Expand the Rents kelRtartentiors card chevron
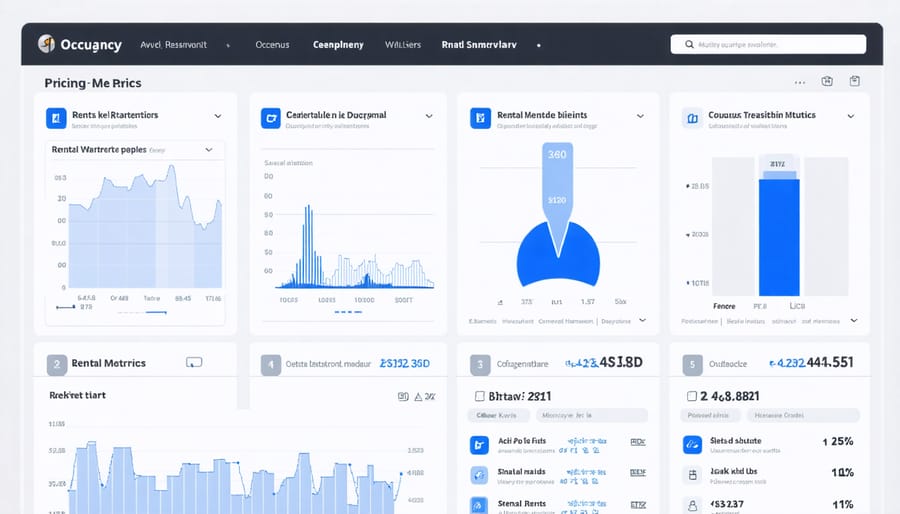 click(218, 117)
